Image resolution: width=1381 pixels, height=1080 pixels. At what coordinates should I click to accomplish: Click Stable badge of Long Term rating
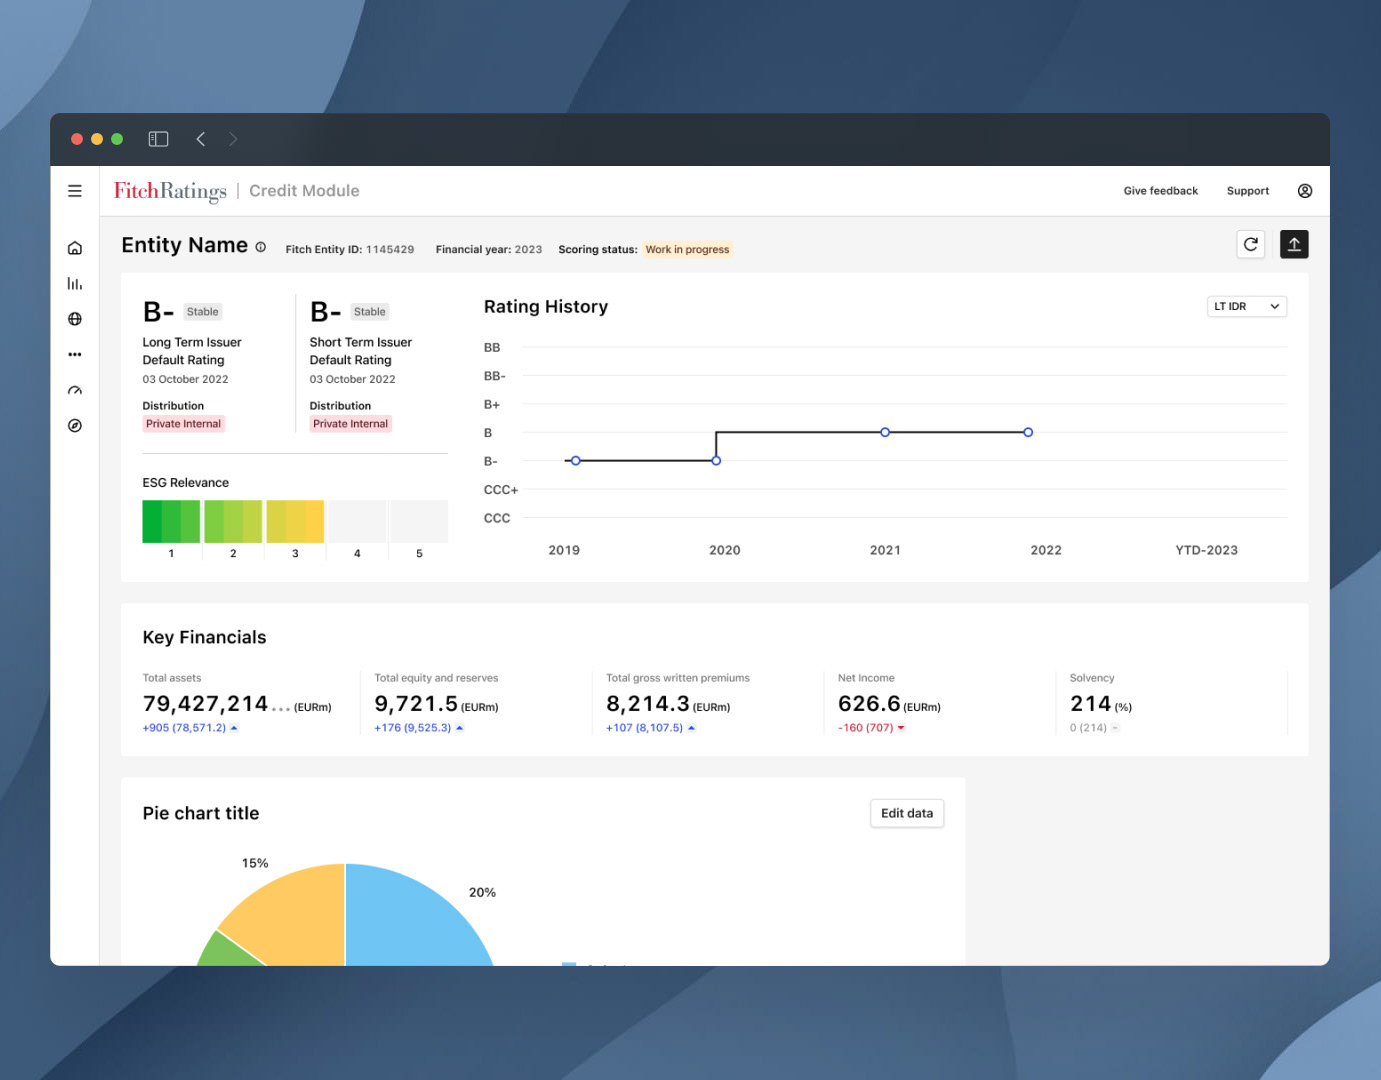coord(202,312)
